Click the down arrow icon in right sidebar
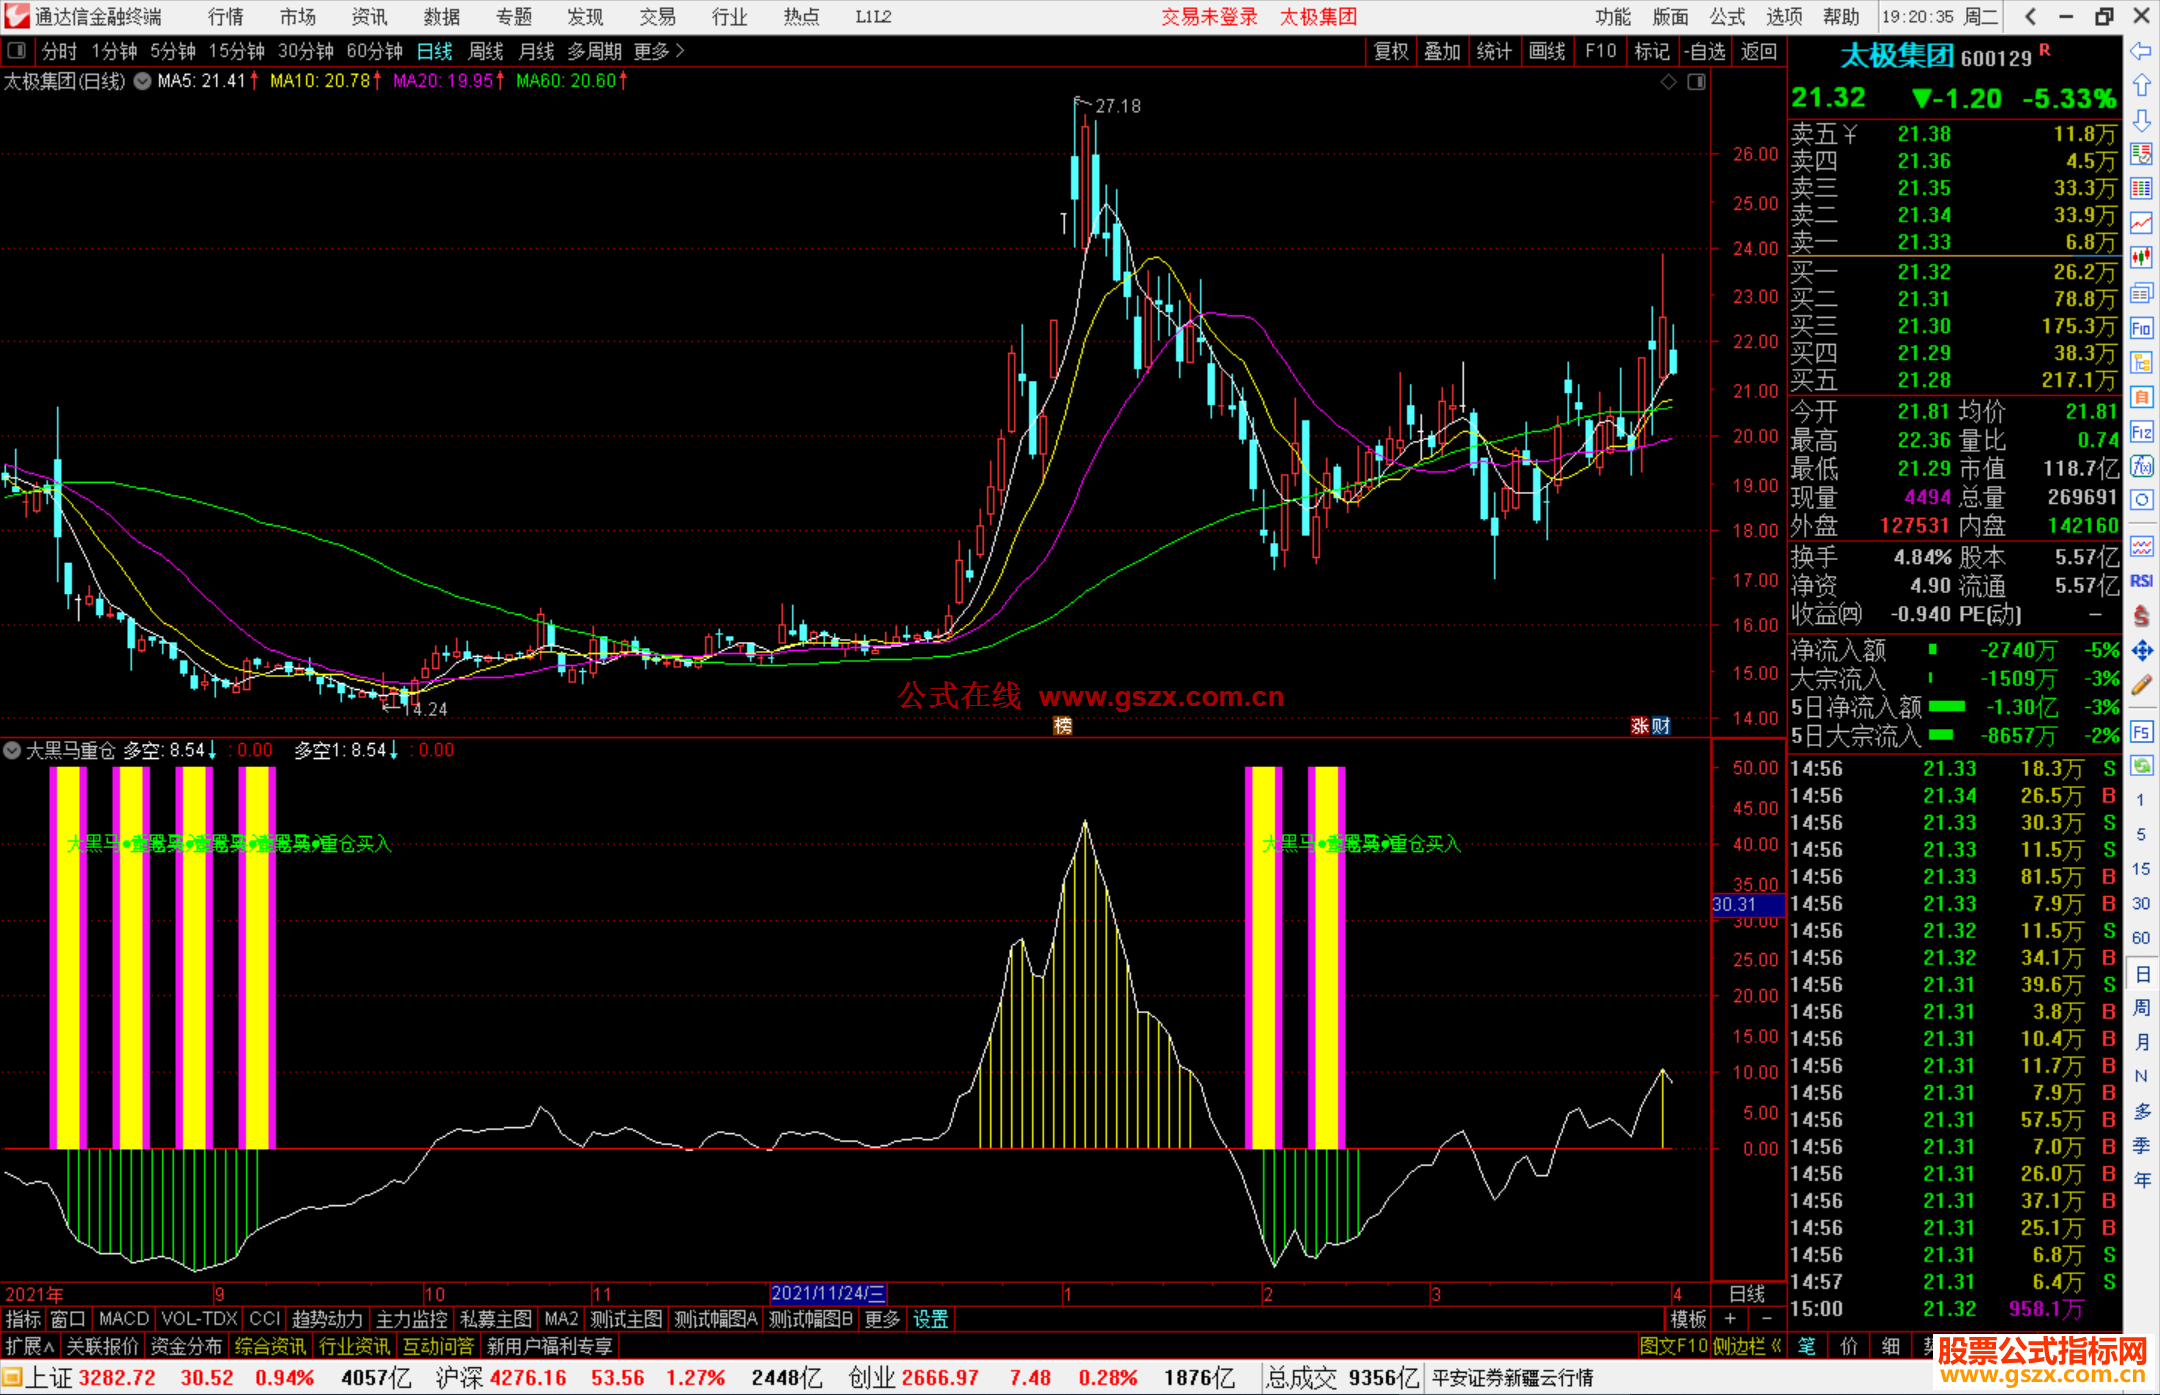Screen dimensions: 2160x1395 pos(2141,120)
